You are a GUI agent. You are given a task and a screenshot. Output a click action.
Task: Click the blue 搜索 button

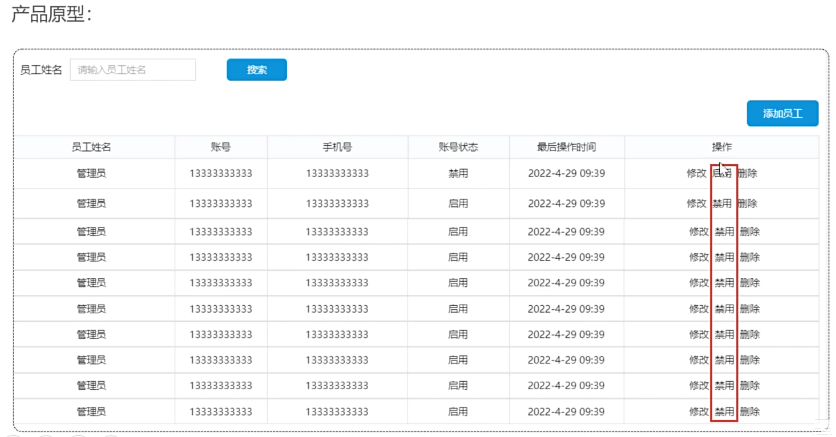[256, 70]
